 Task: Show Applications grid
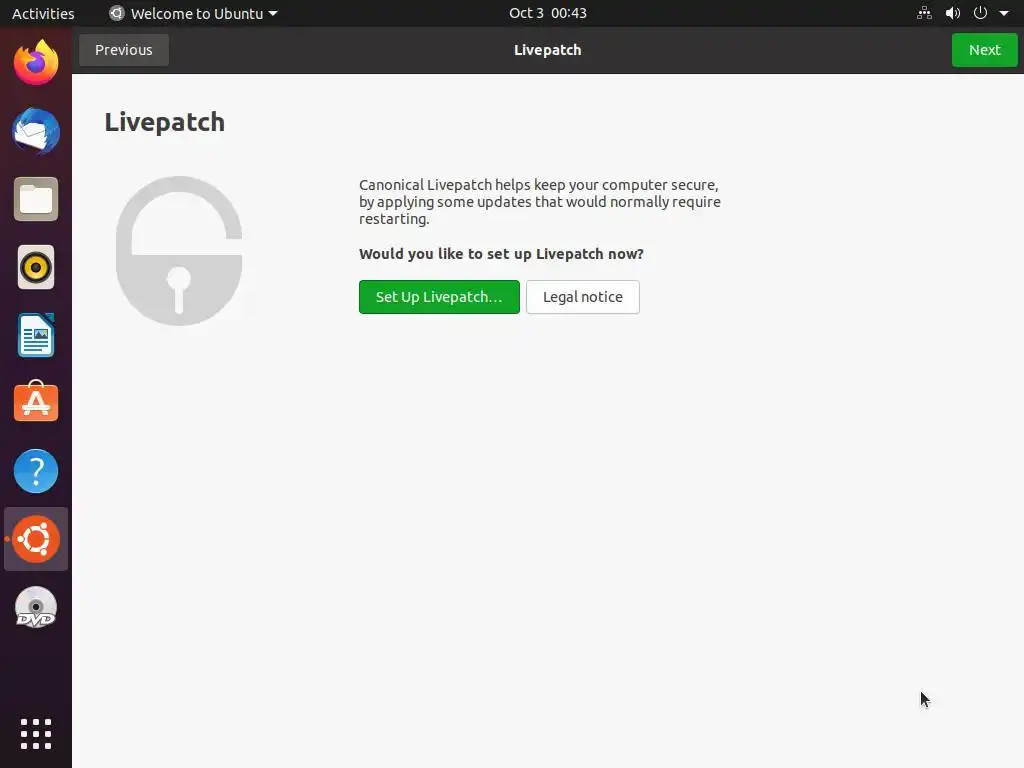[x=36, y=734]
